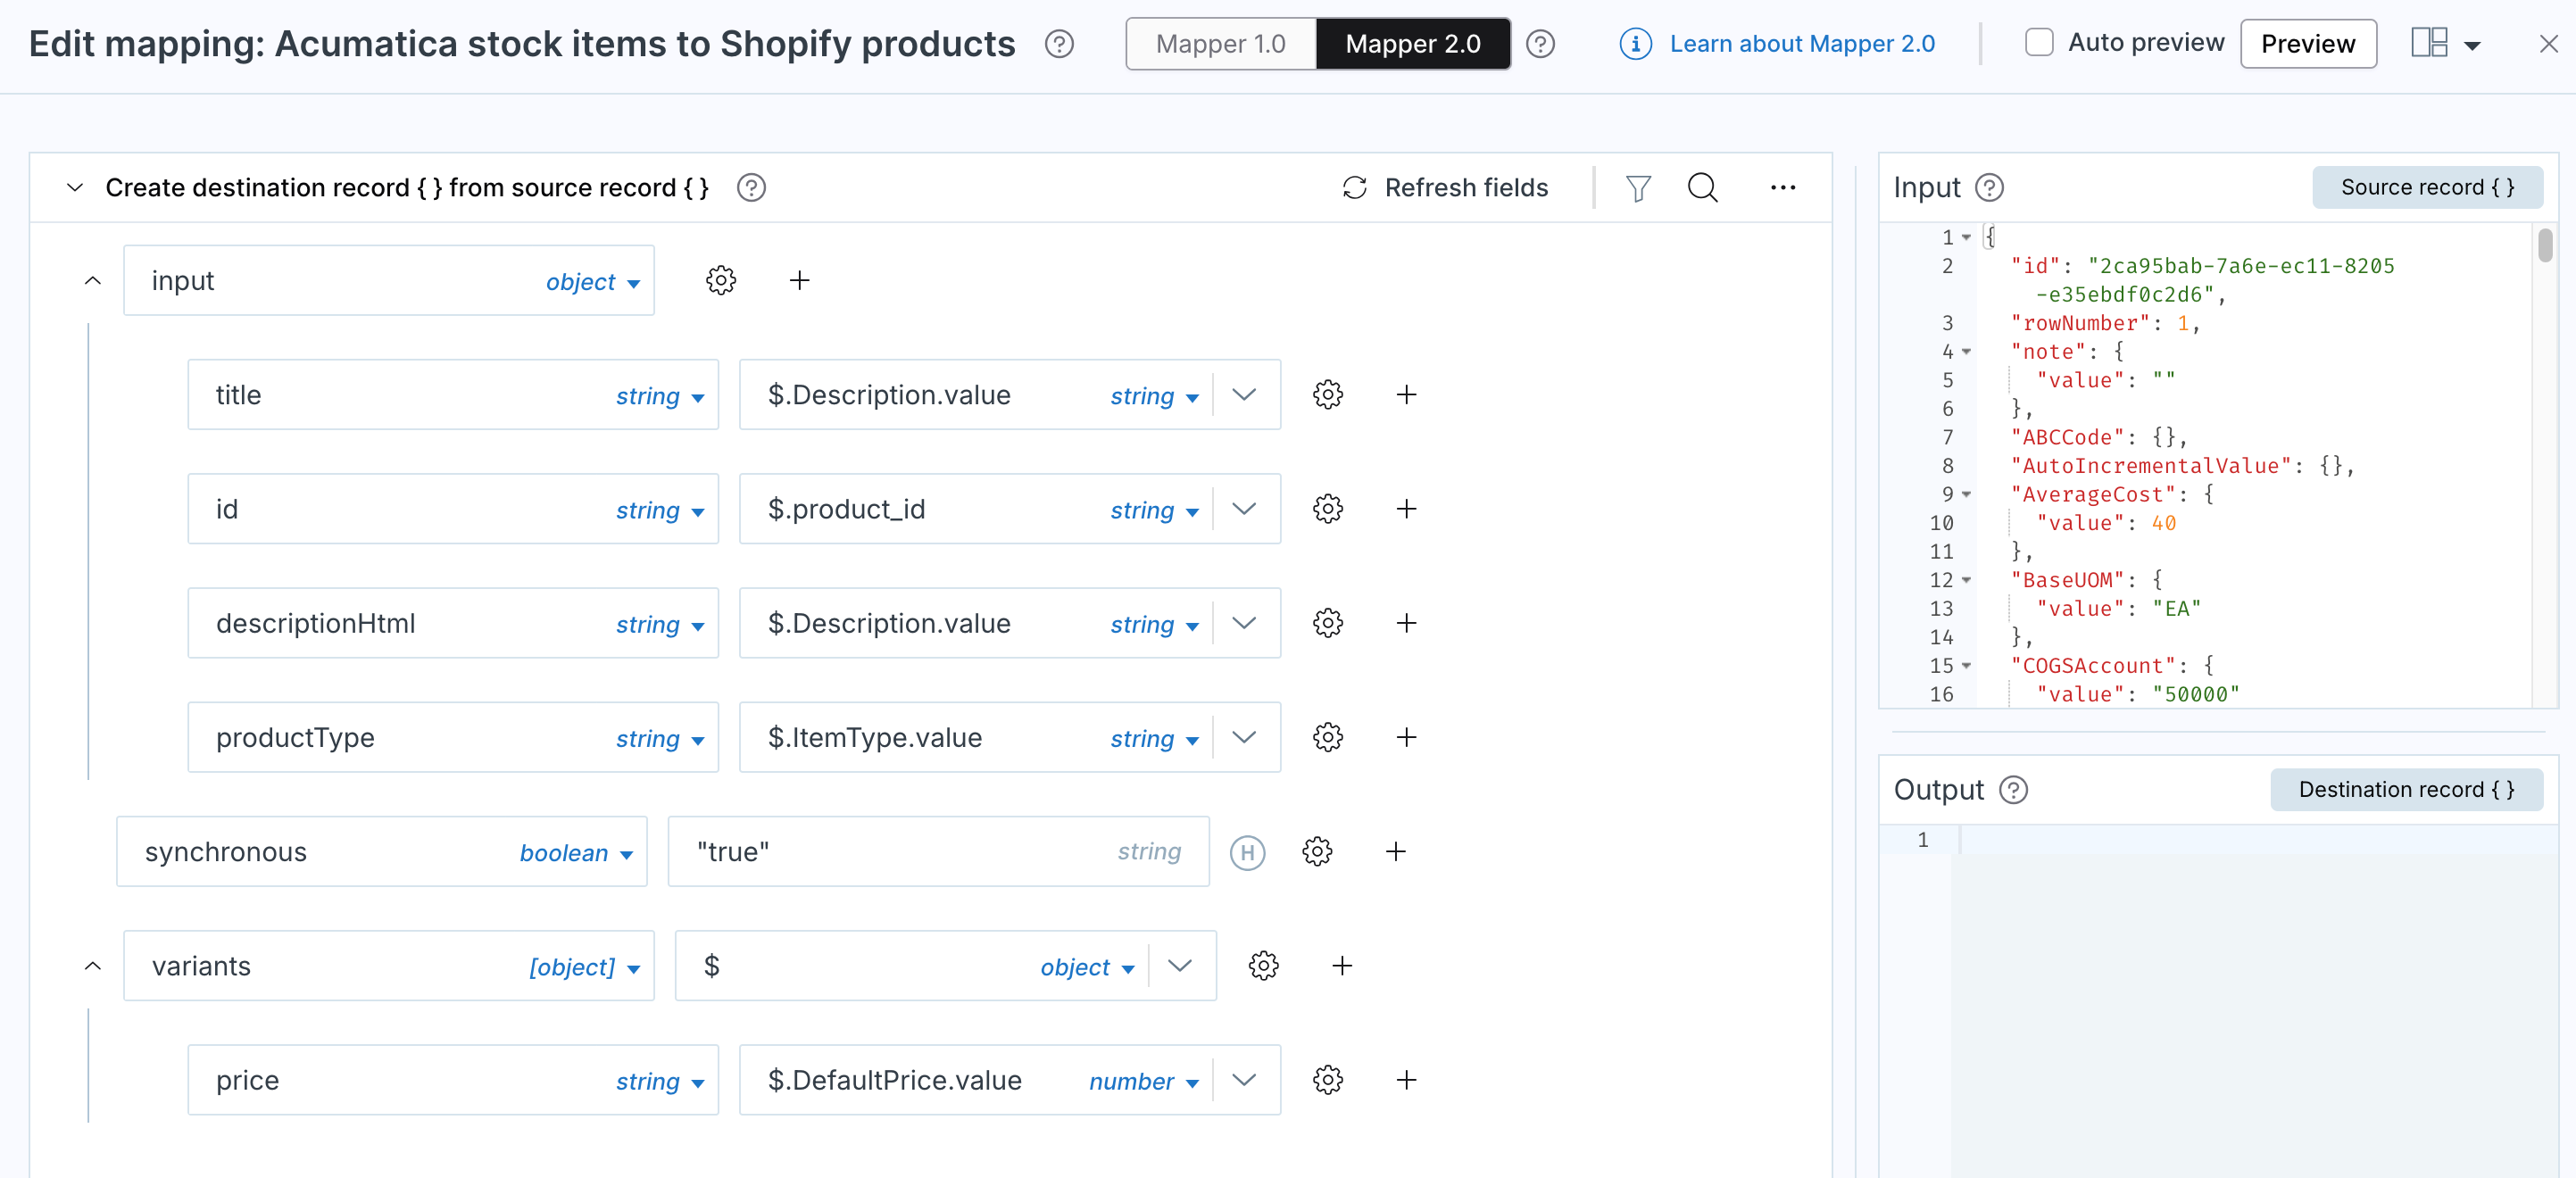Open settings gear for title row
This screenshot has width=2576, height=1178.
(1328, 395)
